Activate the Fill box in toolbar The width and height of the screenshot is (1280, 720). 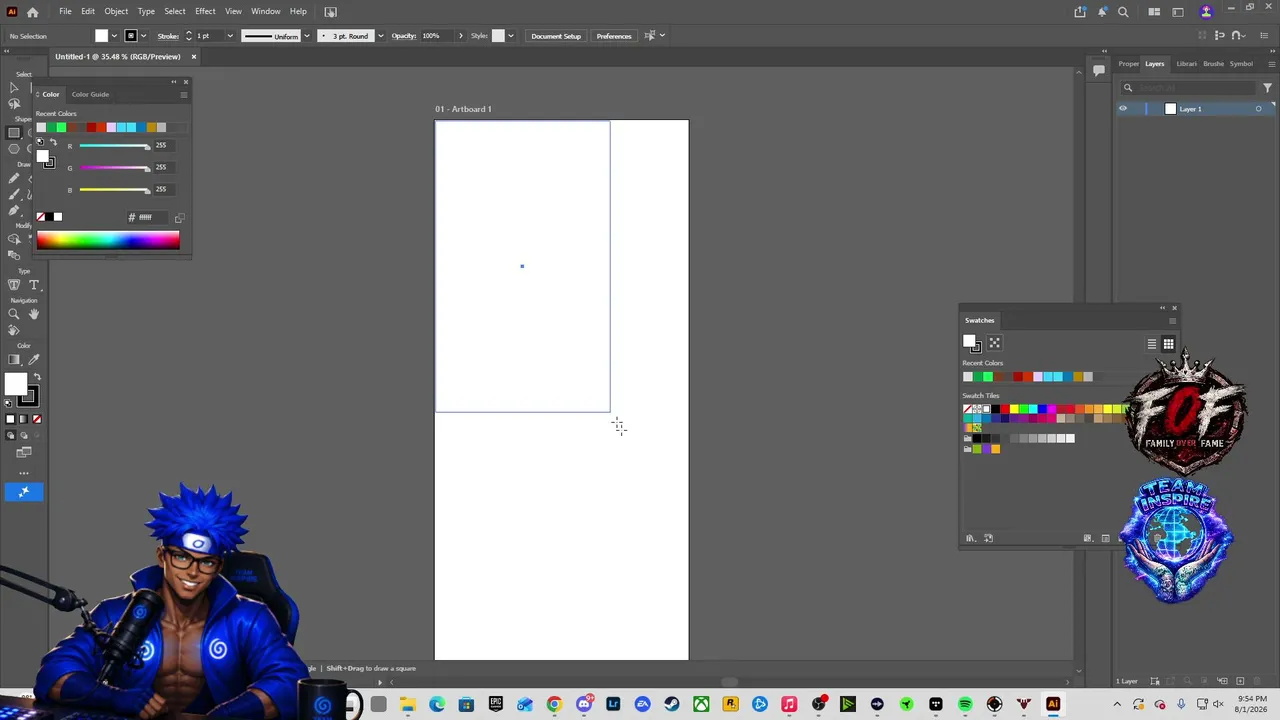click(15, 384)
